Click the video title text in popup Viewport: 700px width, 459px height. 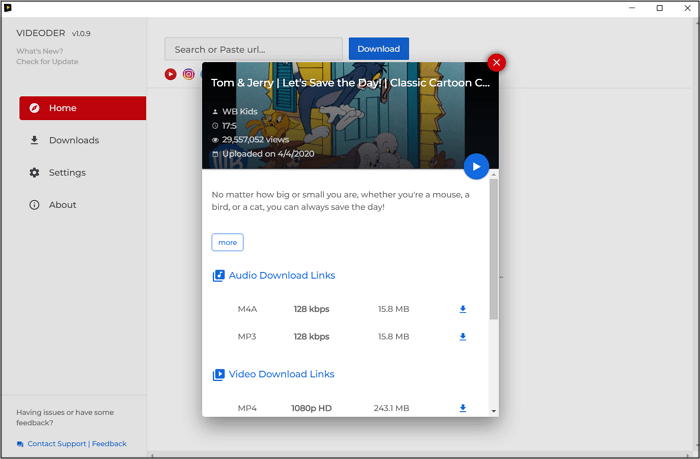tap(350, 83)
